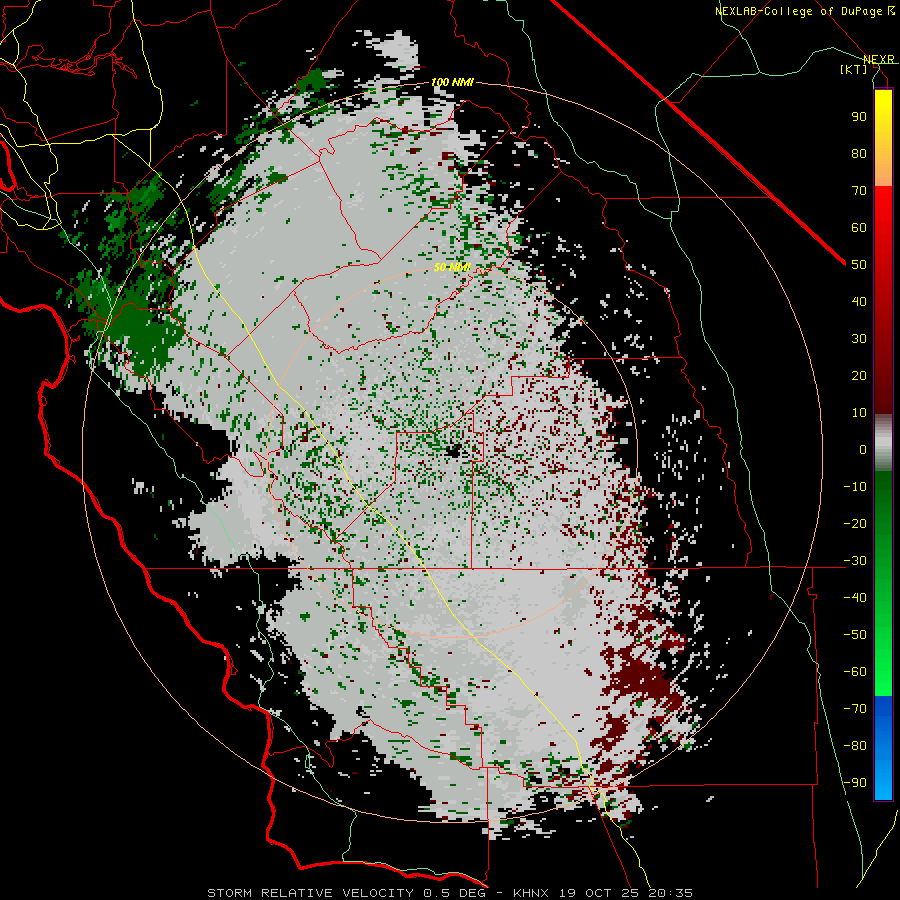This screenshot has height=900, width=900.
Task: Click the -30 value on velocity scale
Action: [855, 561]
